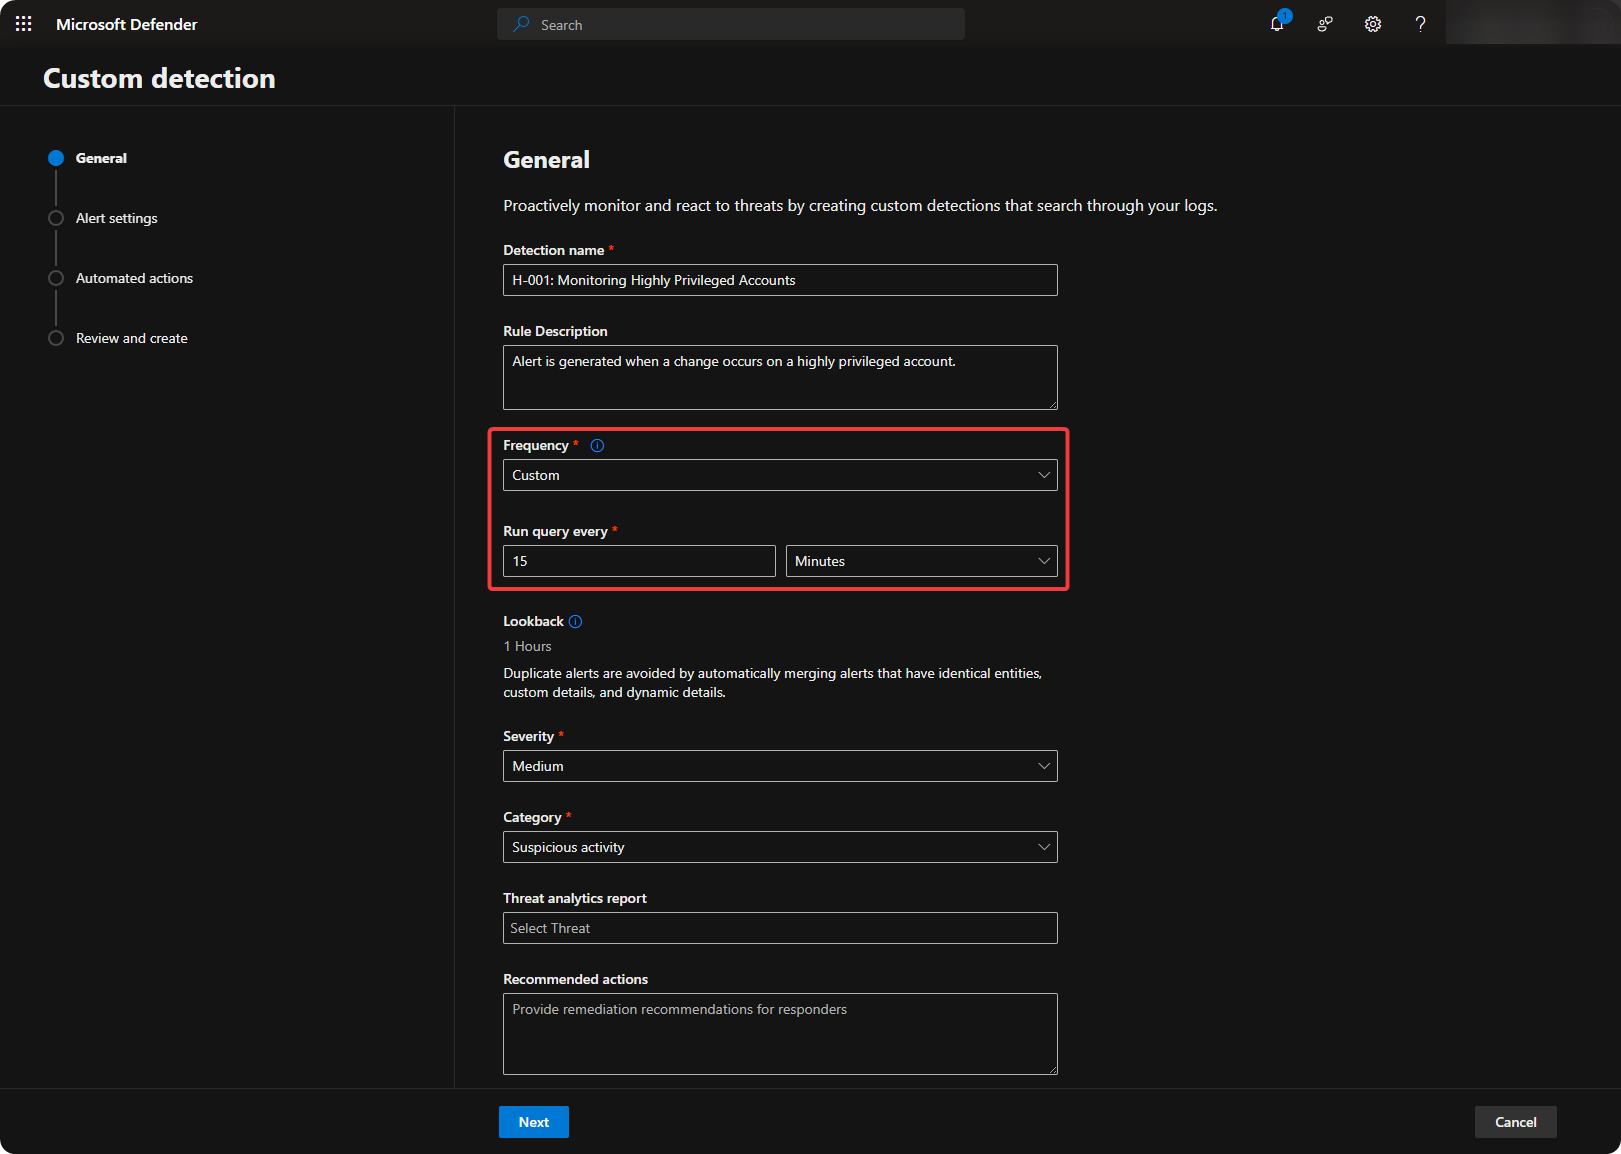Select the General step radio indicator
Screen dimensions: 1621x1154
pyautogui.click(x=56, y=158)
